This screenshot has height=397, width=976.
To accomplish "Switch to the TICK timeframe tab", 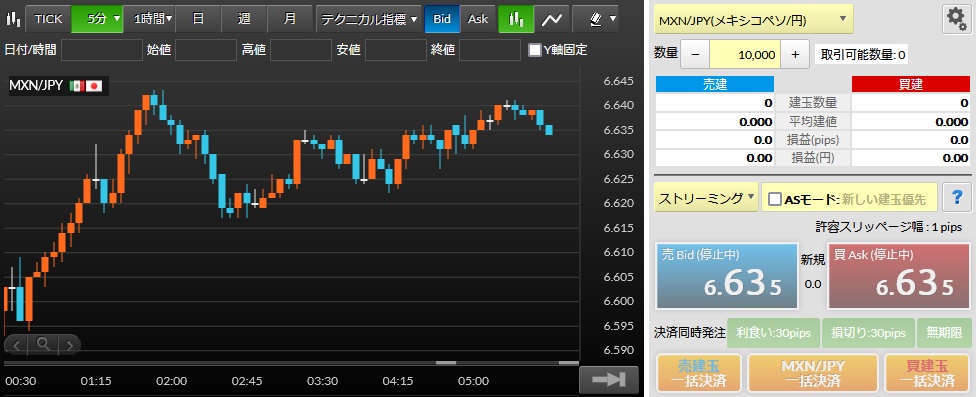I will coord(49,19).
